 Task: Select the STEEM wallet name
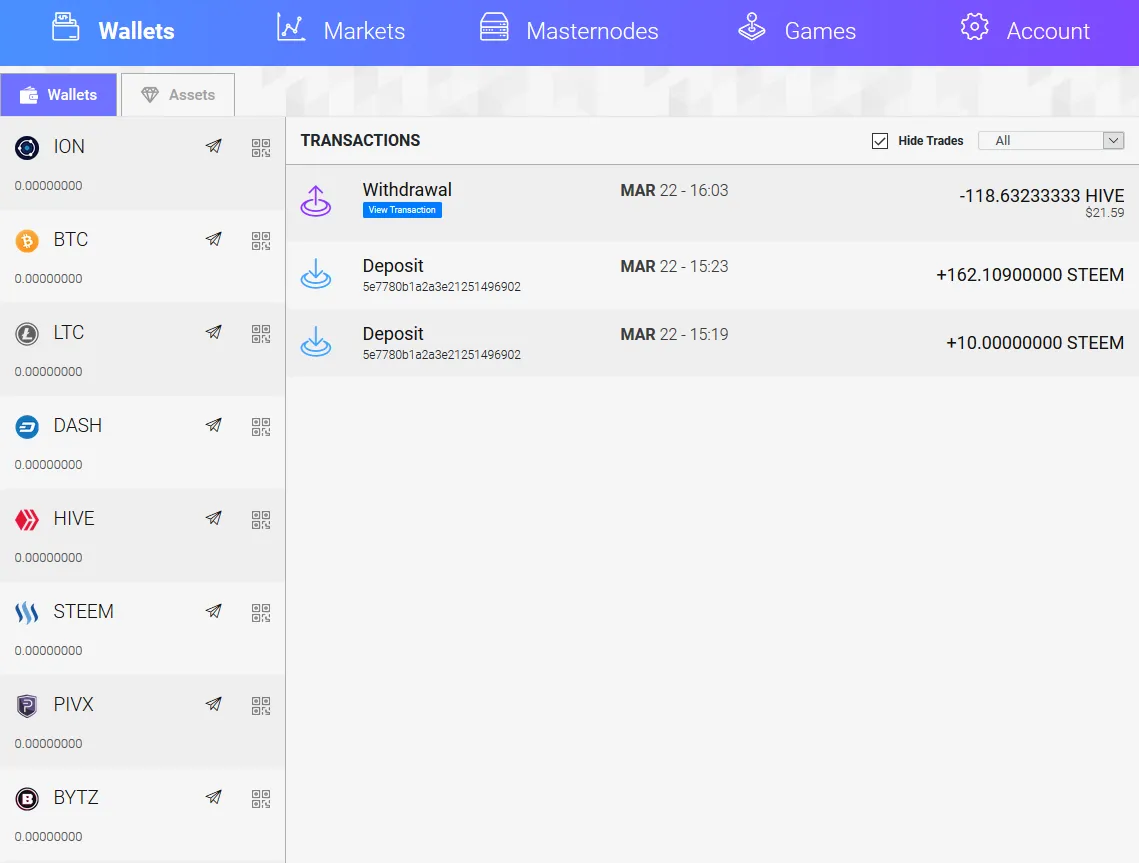[x=84, y=612]
